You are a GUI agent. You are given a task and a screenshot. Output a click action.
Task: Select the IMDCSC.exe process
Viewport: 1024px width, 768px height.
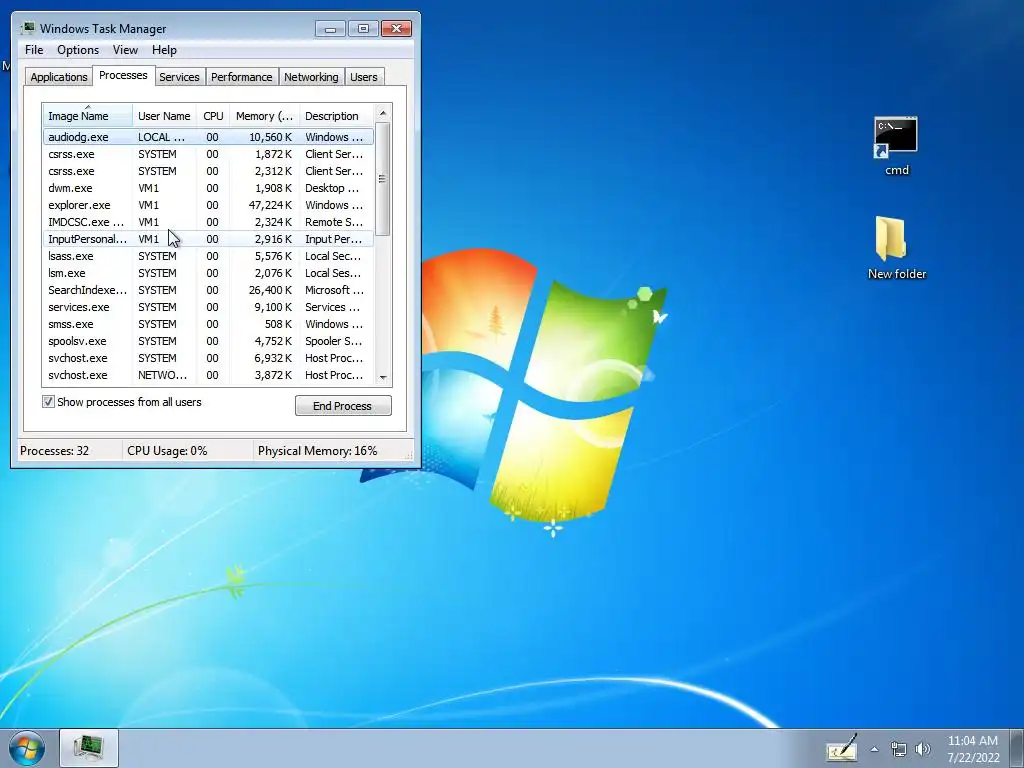pyautogui.click(x=208, y=221)
